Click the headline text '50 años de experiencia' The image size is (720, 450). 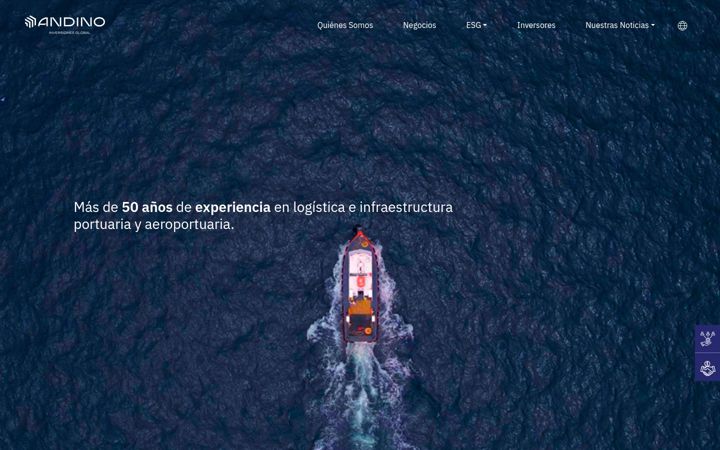(x=196, y=208)
